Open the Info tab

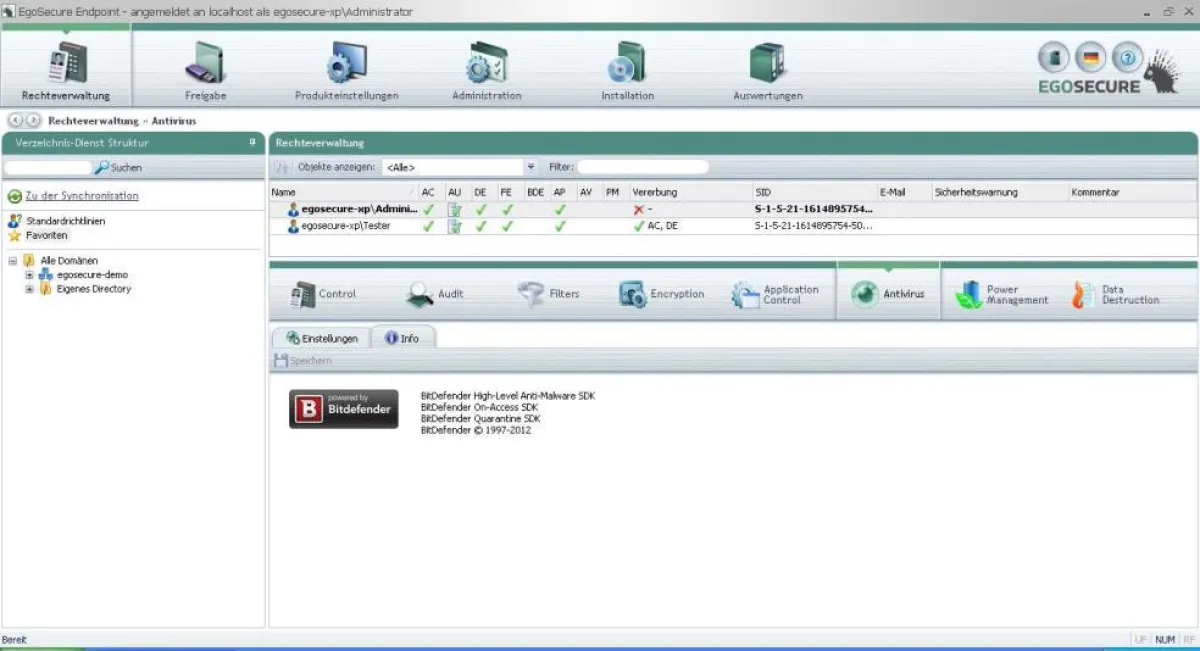pyautogui.click(x=404, y=338)
